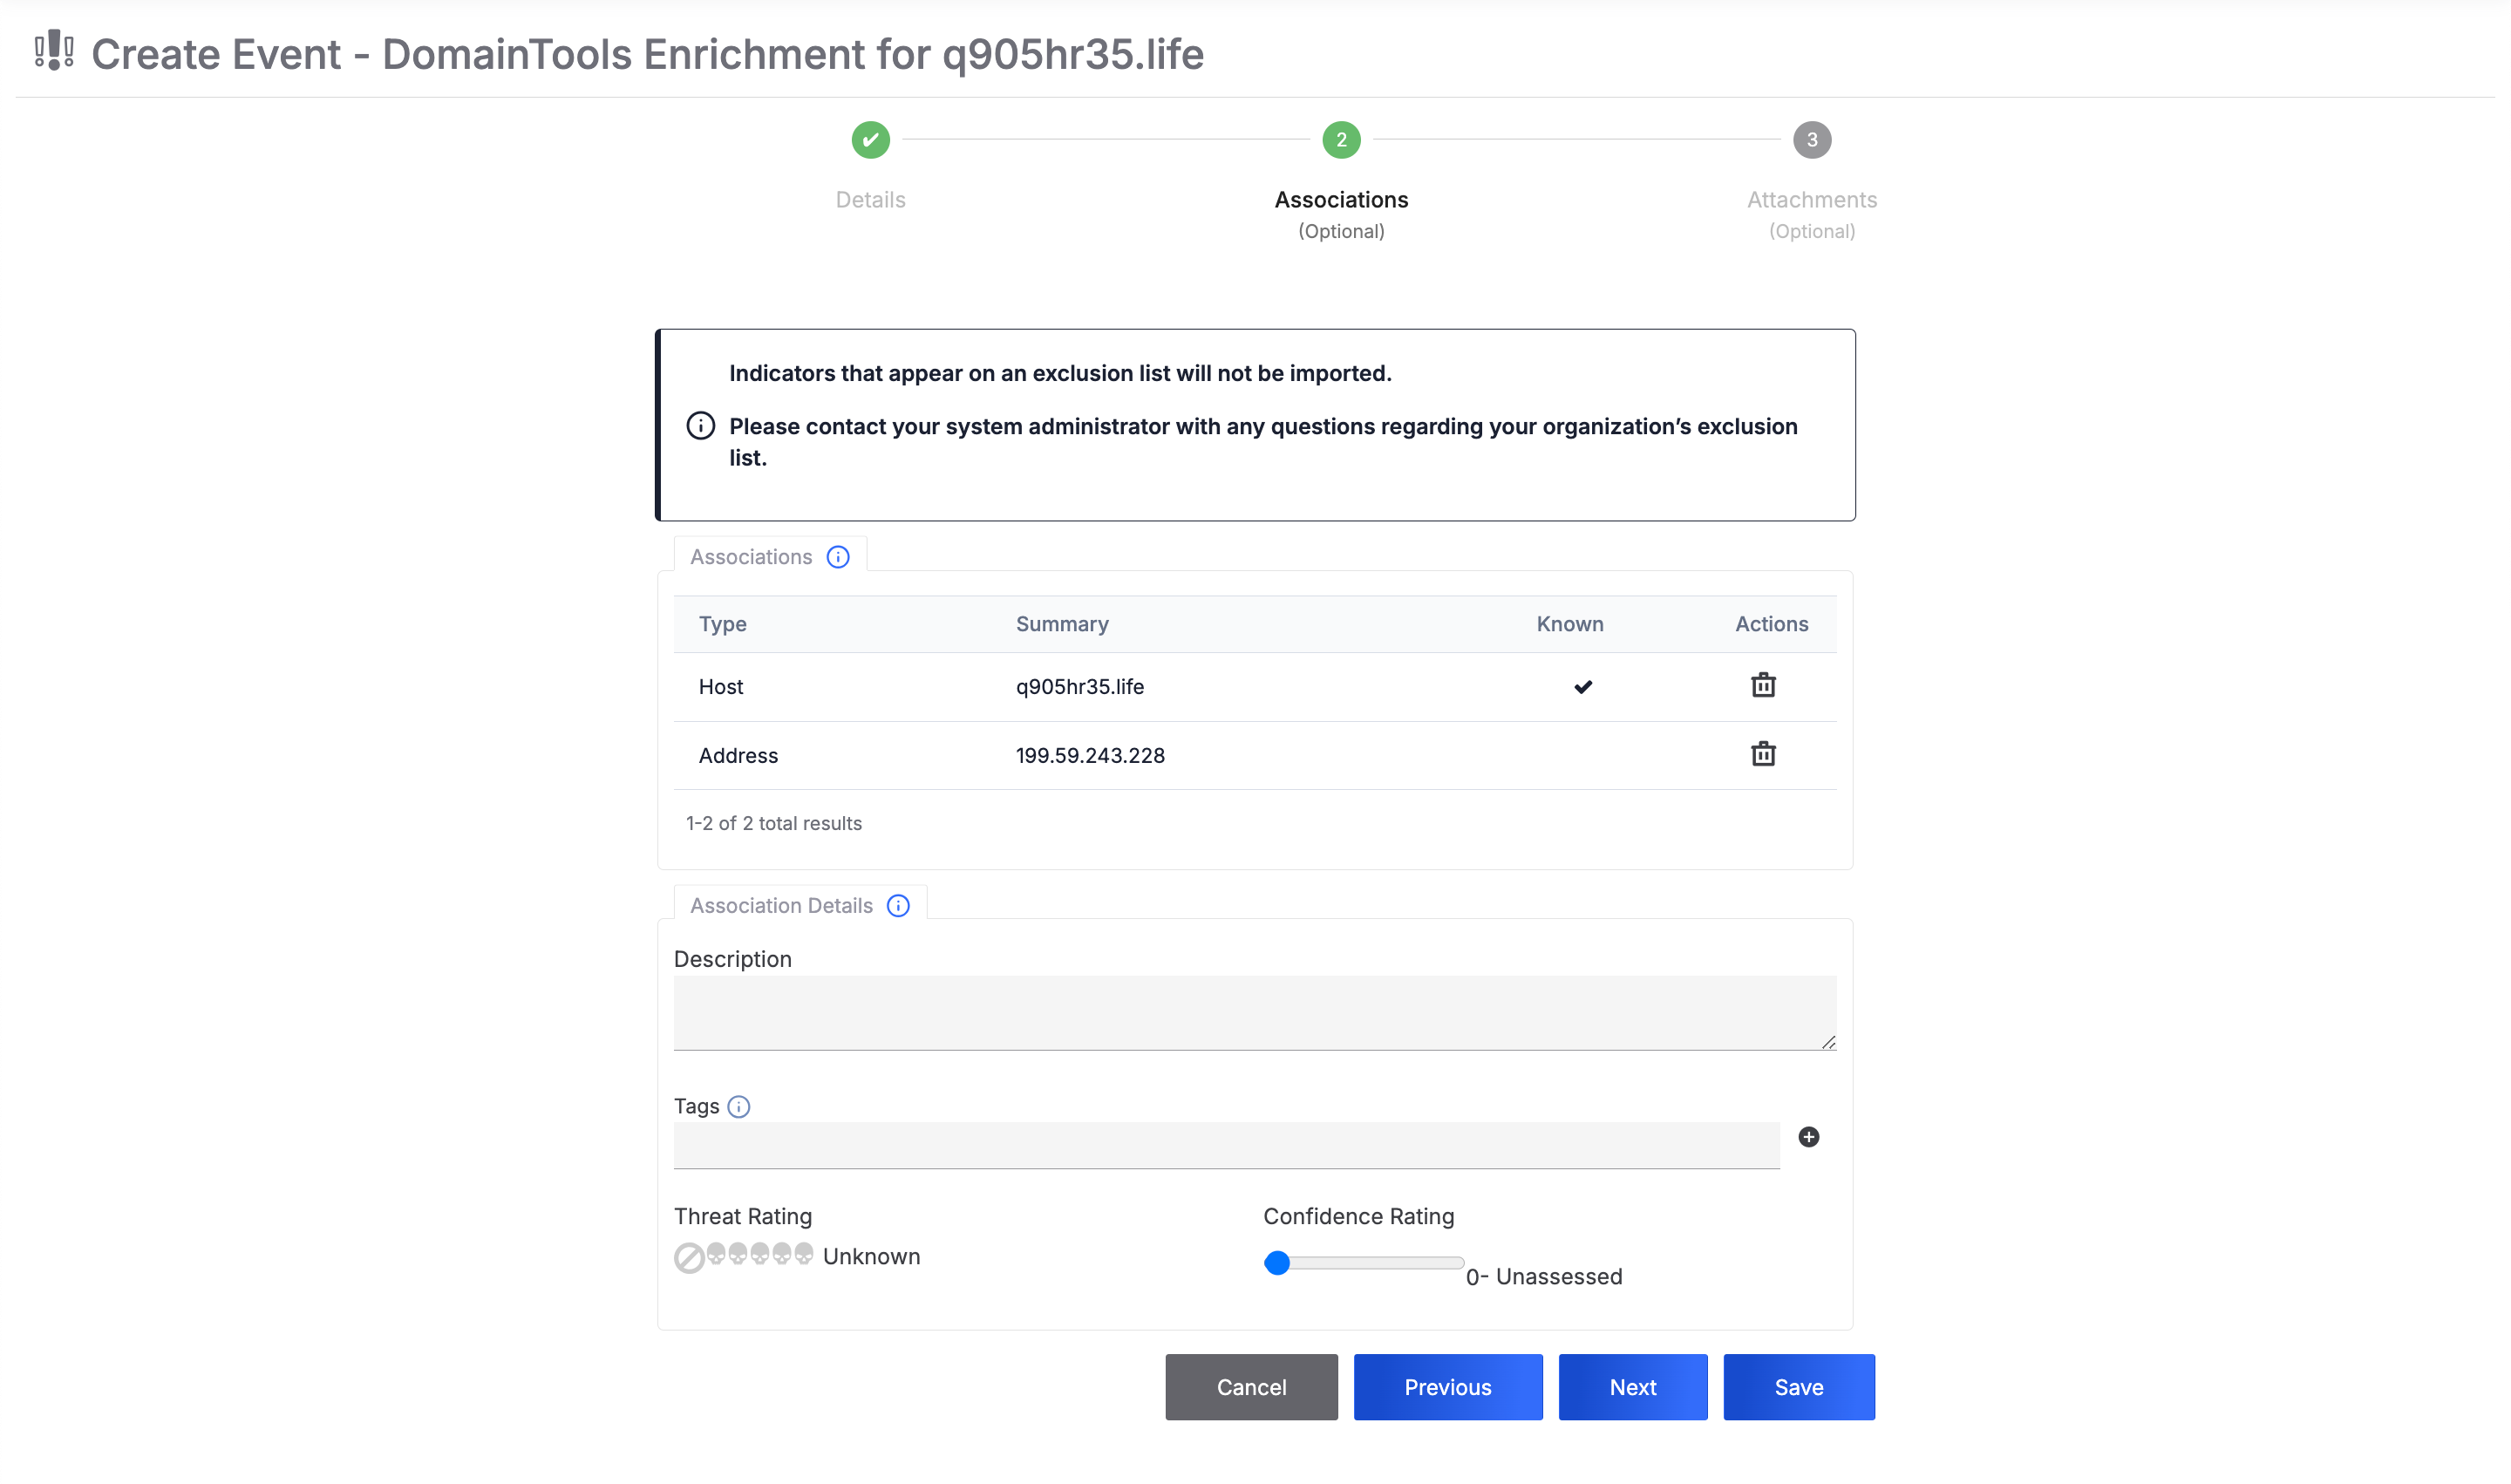The height and width of the screenshot is (1484, 2511).
Task: Cancel event creation
Action: pyautogui.click(x=1251, y=1387)
